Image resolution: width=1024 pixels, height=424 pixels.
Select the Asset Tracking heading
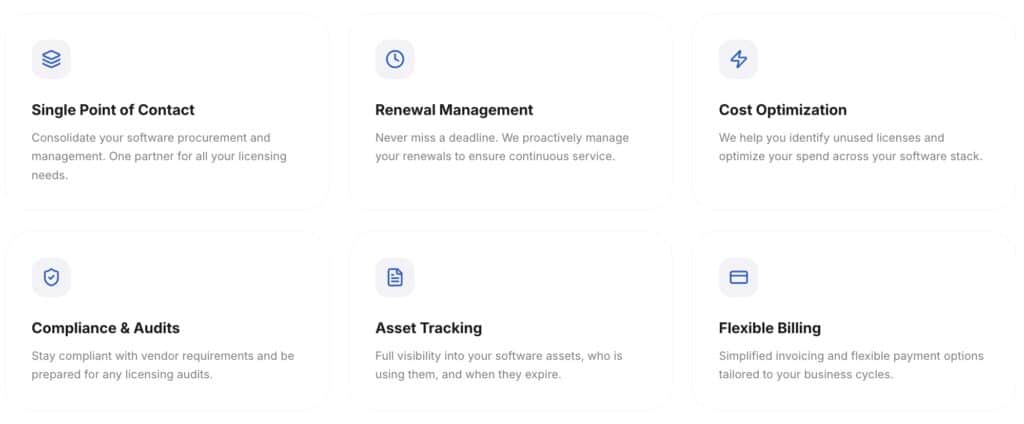(428, 328)
